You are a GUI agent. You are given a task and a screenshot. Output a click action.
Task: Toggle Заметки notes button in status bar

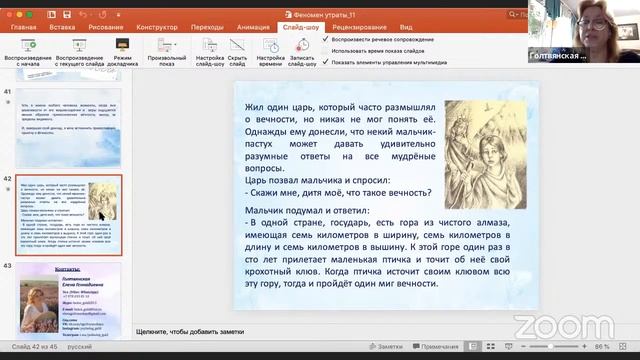point(386,347)
